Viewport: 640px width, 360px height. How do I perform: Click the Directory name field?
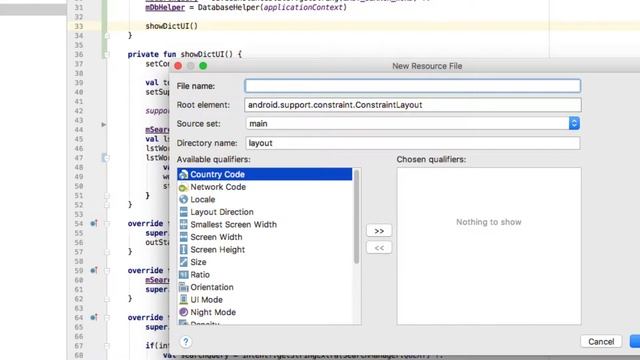412,143
